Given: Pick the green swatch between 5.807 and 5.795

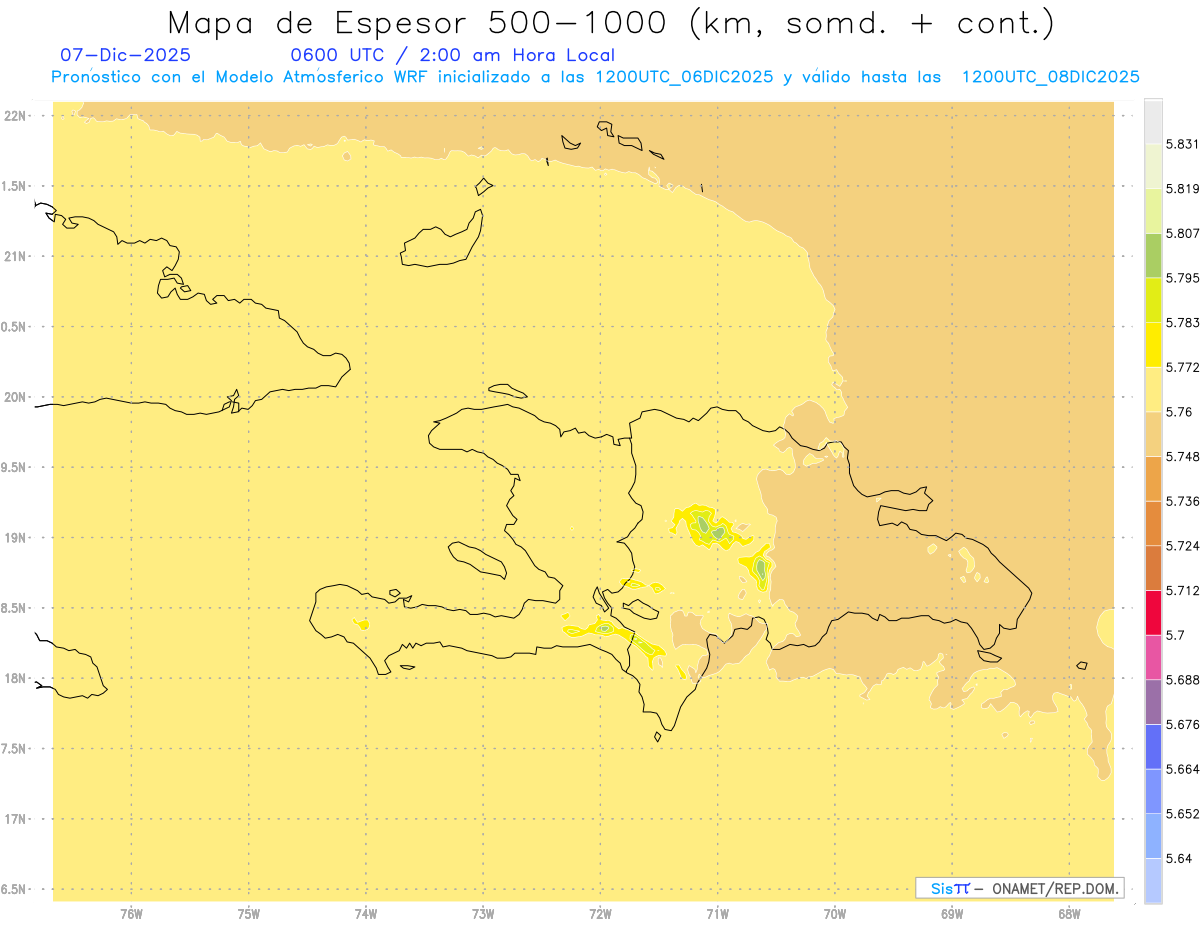Looking at the screenshot, I should pos(1153,255).
